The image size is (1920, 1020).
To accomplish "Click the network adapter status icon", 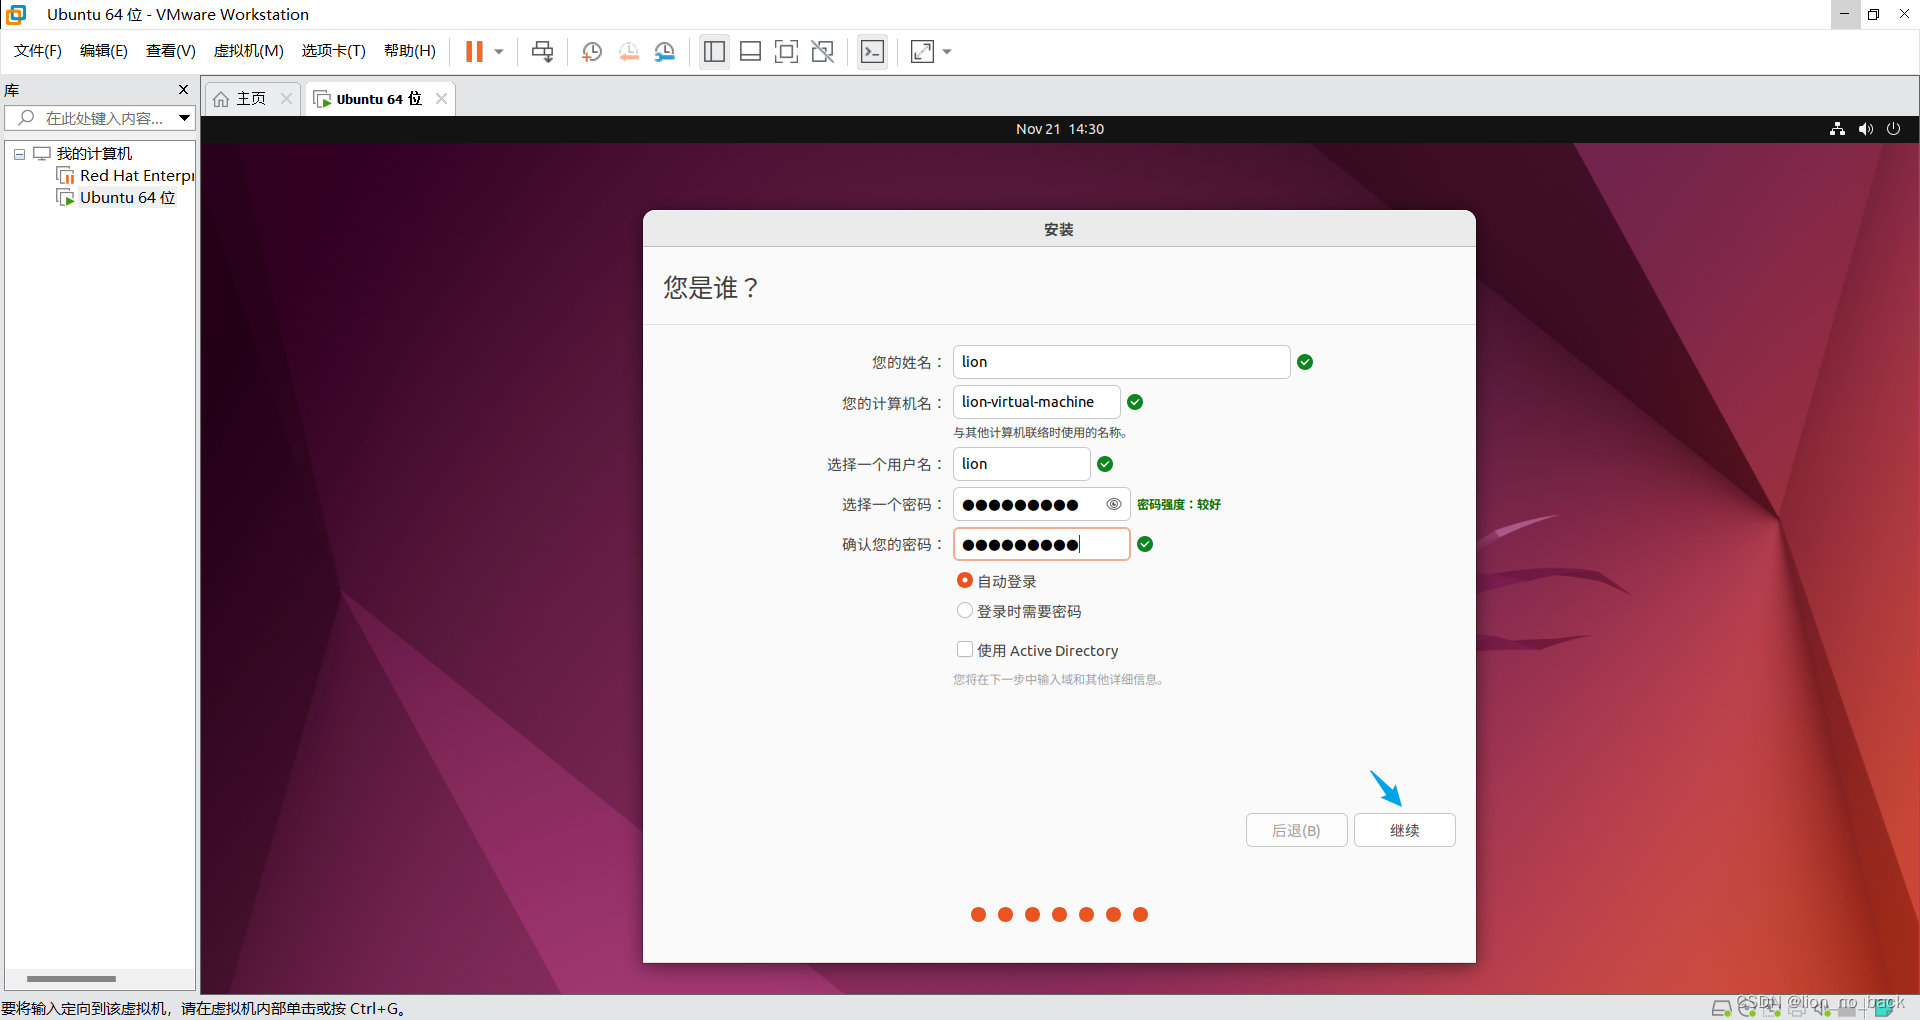I will coord(1772,1008).
